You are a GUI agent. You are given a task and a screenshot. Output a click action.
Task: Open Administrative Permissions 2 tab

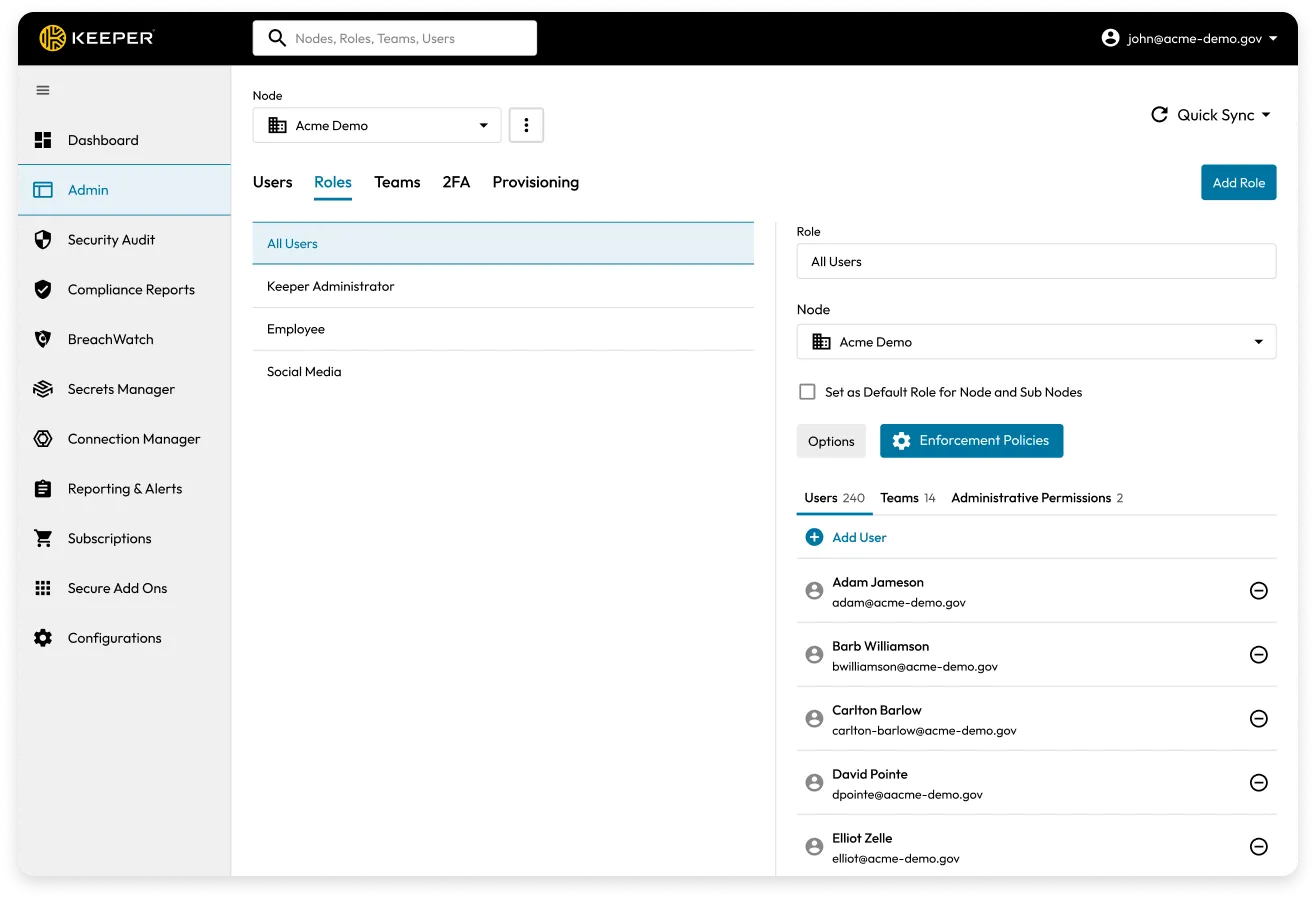(x=1037, y=498)
